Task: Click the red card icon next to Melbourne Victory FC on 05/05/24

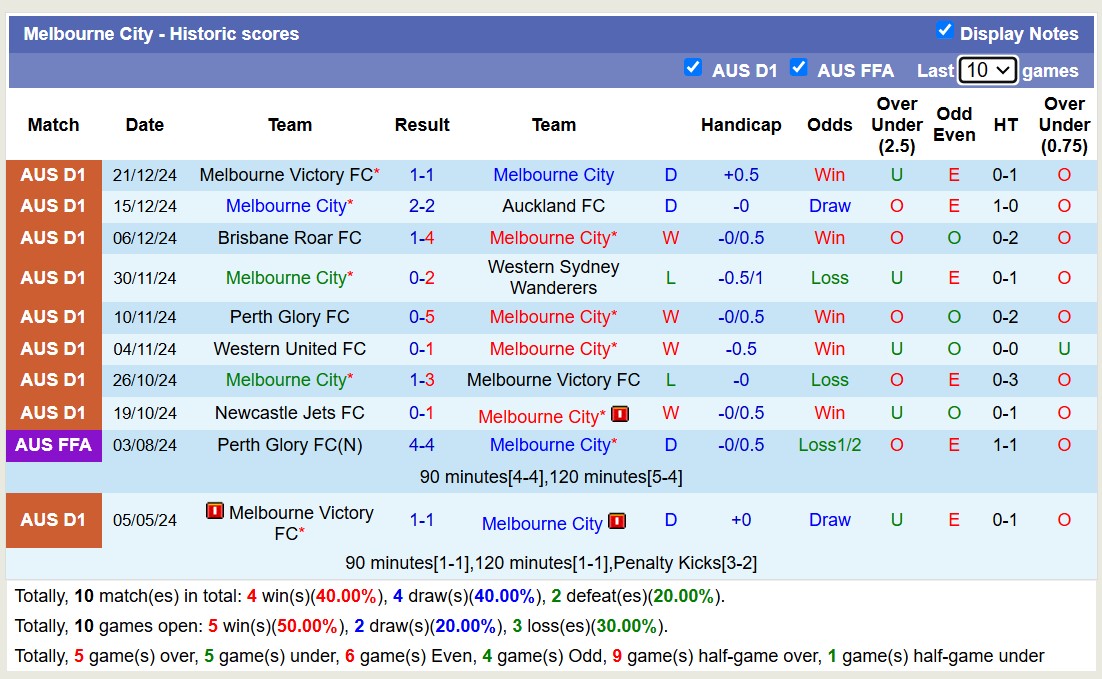Action: point(213,513)
